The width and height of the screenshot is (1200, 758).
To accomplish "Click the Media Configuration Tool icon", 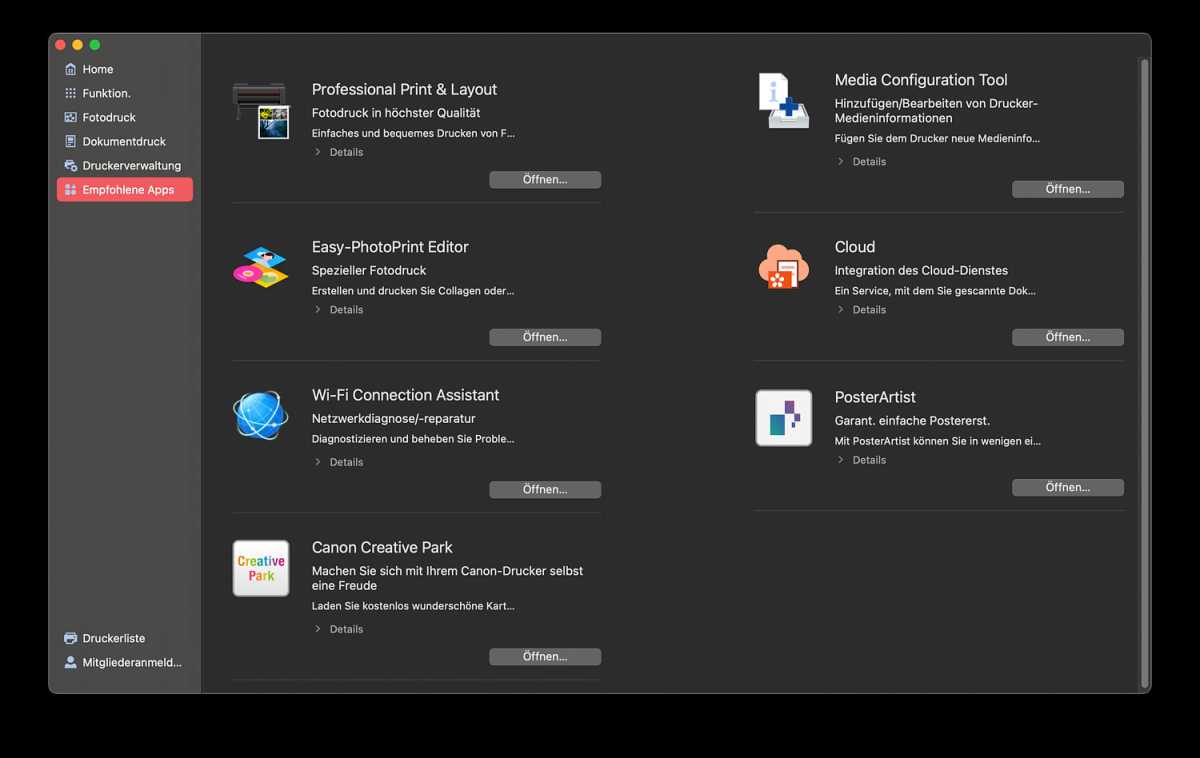I will (783, 100).
